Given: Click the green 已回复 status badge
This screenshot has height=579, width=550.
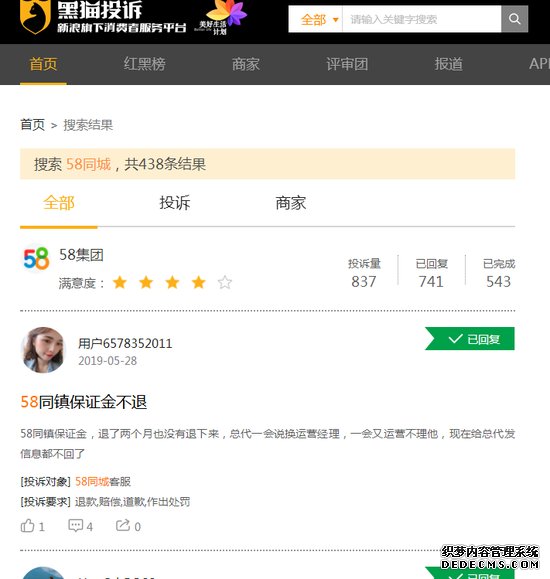Looking at the screenshot, I should point(469,339).
